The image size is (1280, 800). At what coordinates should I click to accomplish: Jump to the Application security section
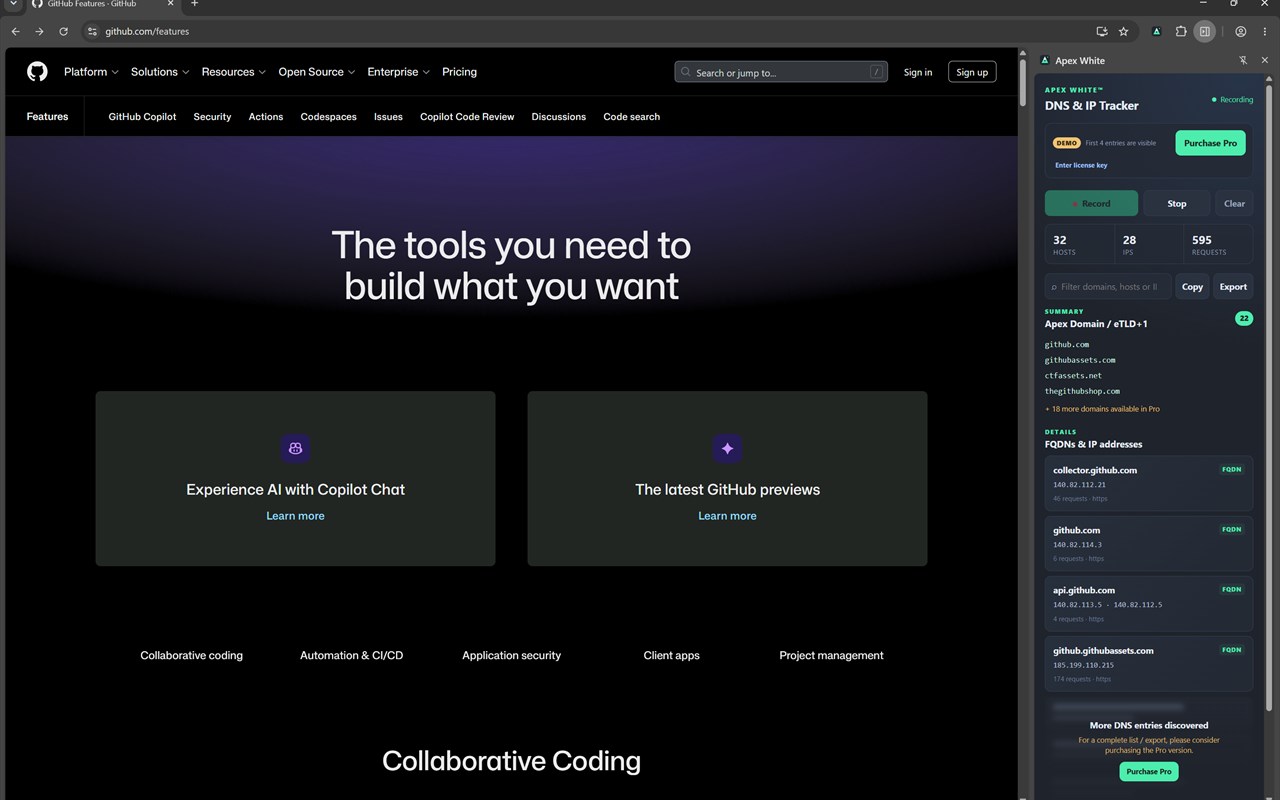pyautogui.click(x=511, y=656)
